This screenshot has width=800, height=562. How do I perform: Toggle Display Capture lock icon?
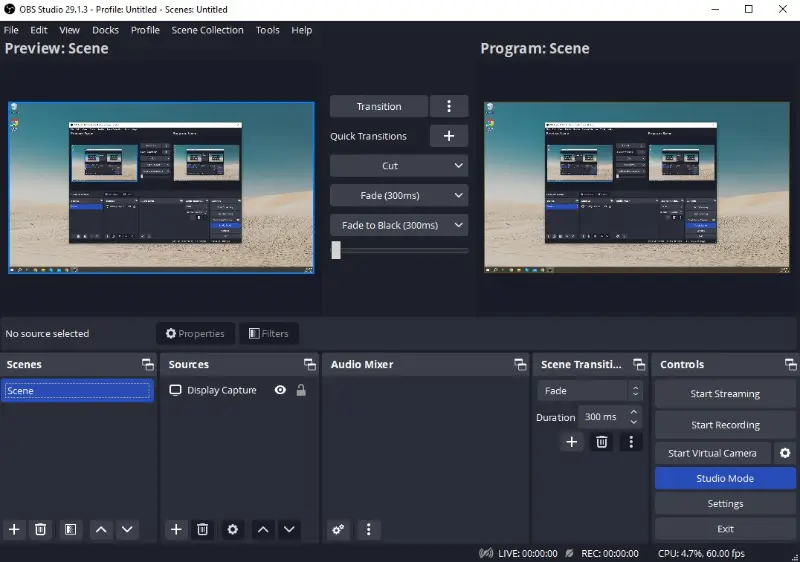point(301,390)
